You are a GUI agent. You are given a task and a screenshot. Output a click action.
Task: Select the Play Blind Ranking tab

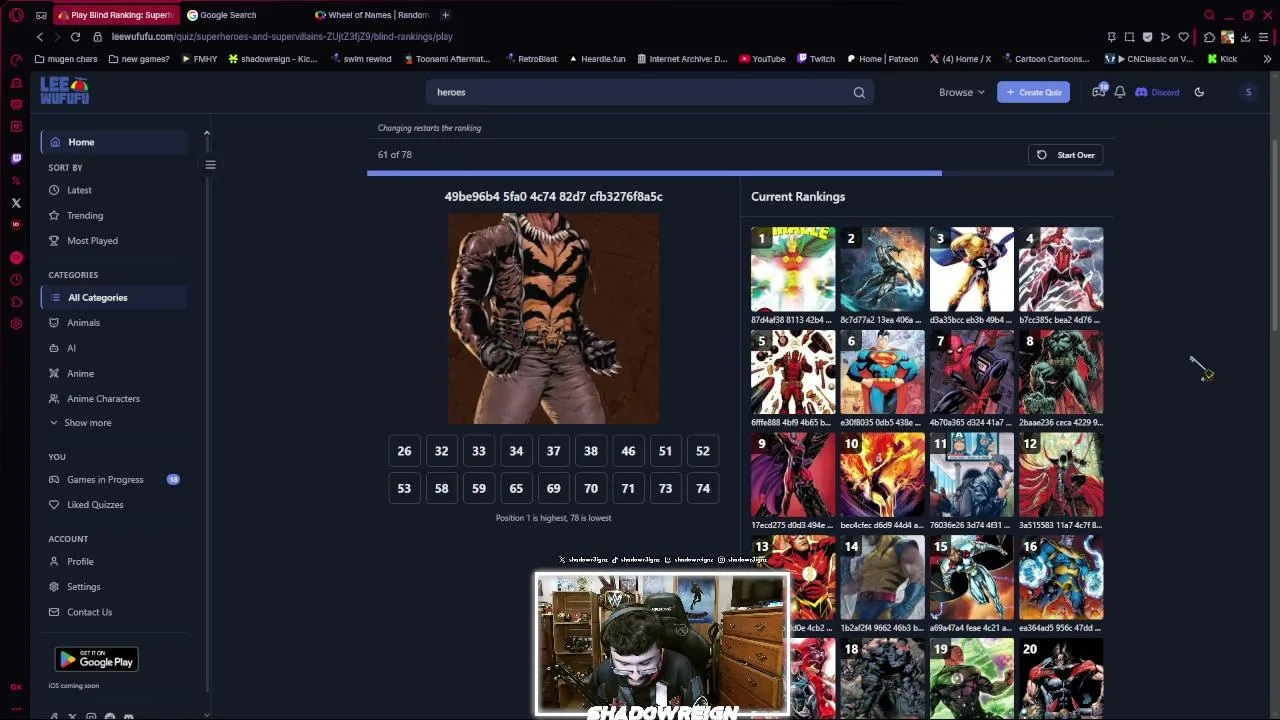point(116,15)
